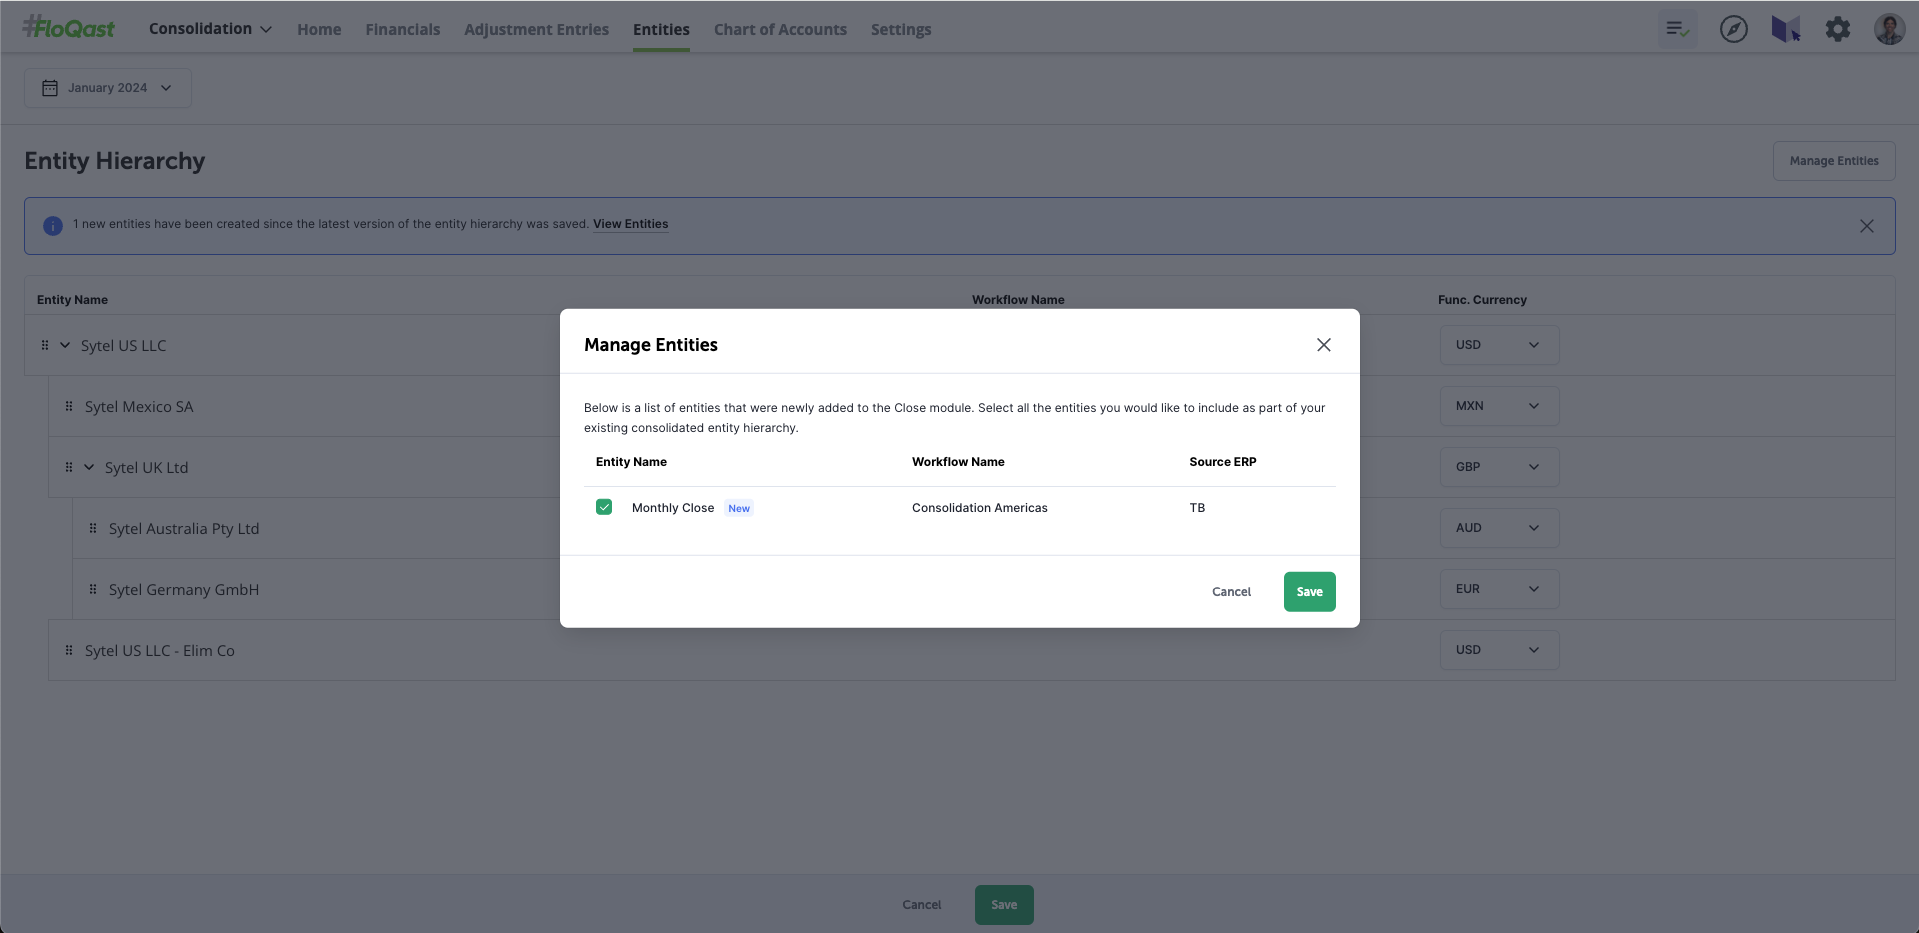Follow the View Entities link

[x=630, y=224]
